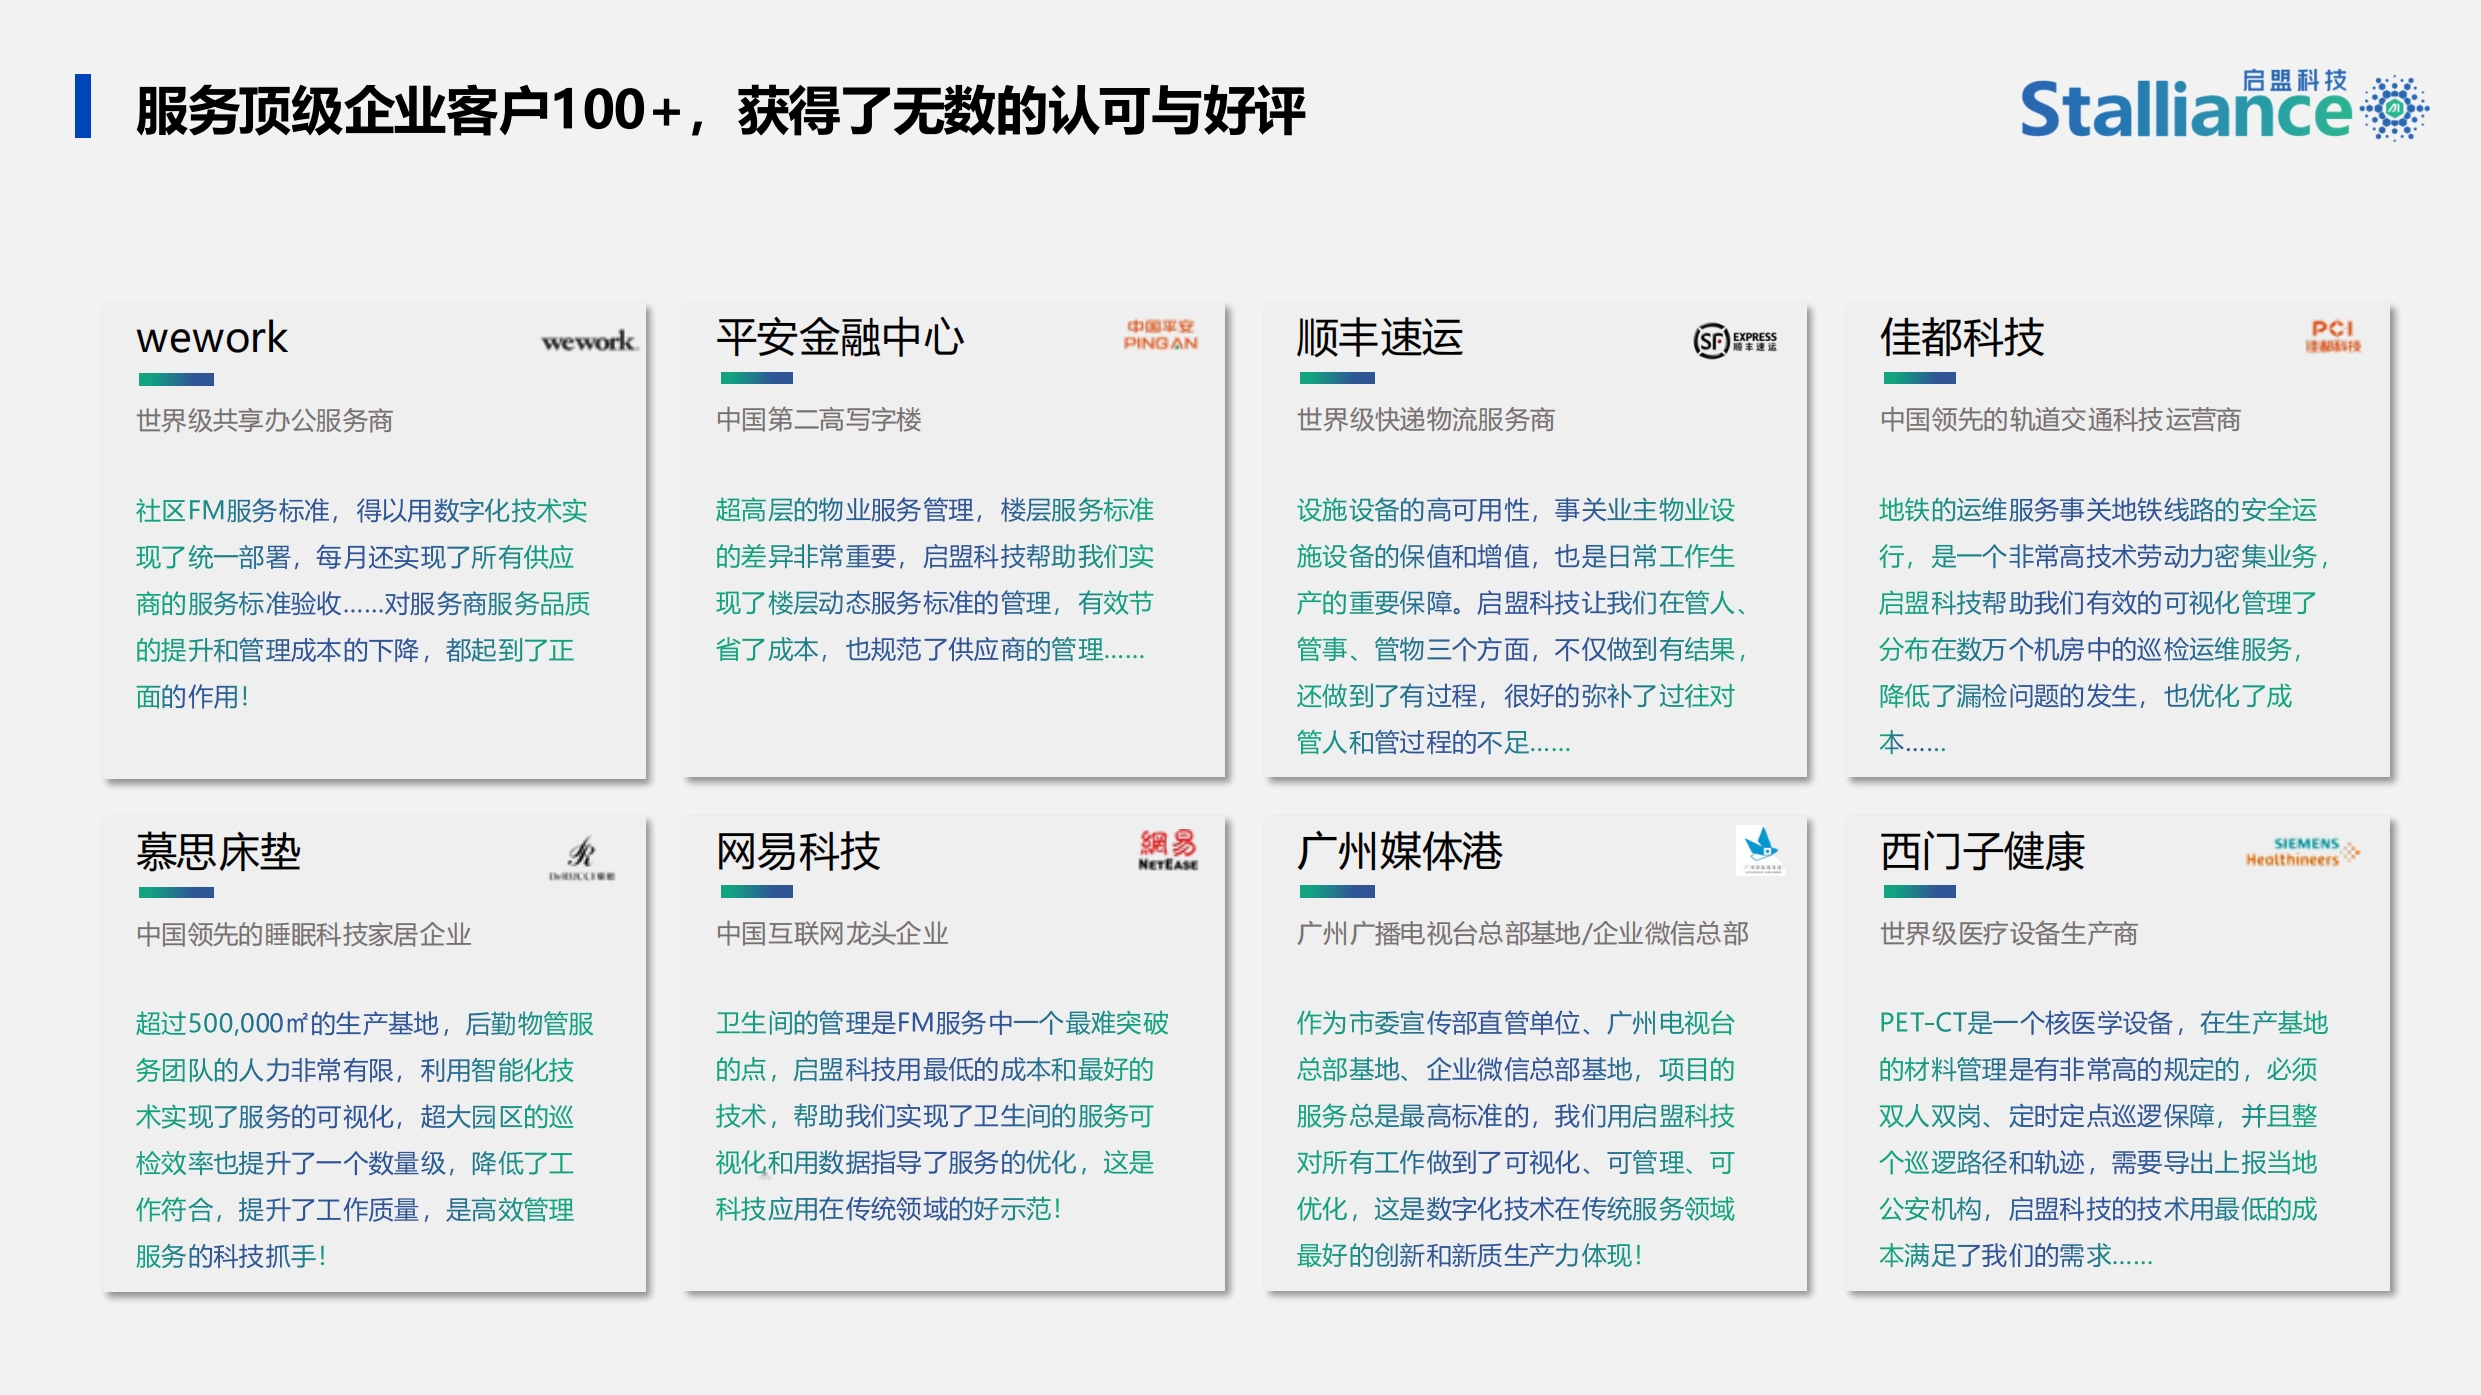The height and width of the screenshot is (1395, 2481).
Task: Select the card heading '网易科技'
Action: (798, 852)
